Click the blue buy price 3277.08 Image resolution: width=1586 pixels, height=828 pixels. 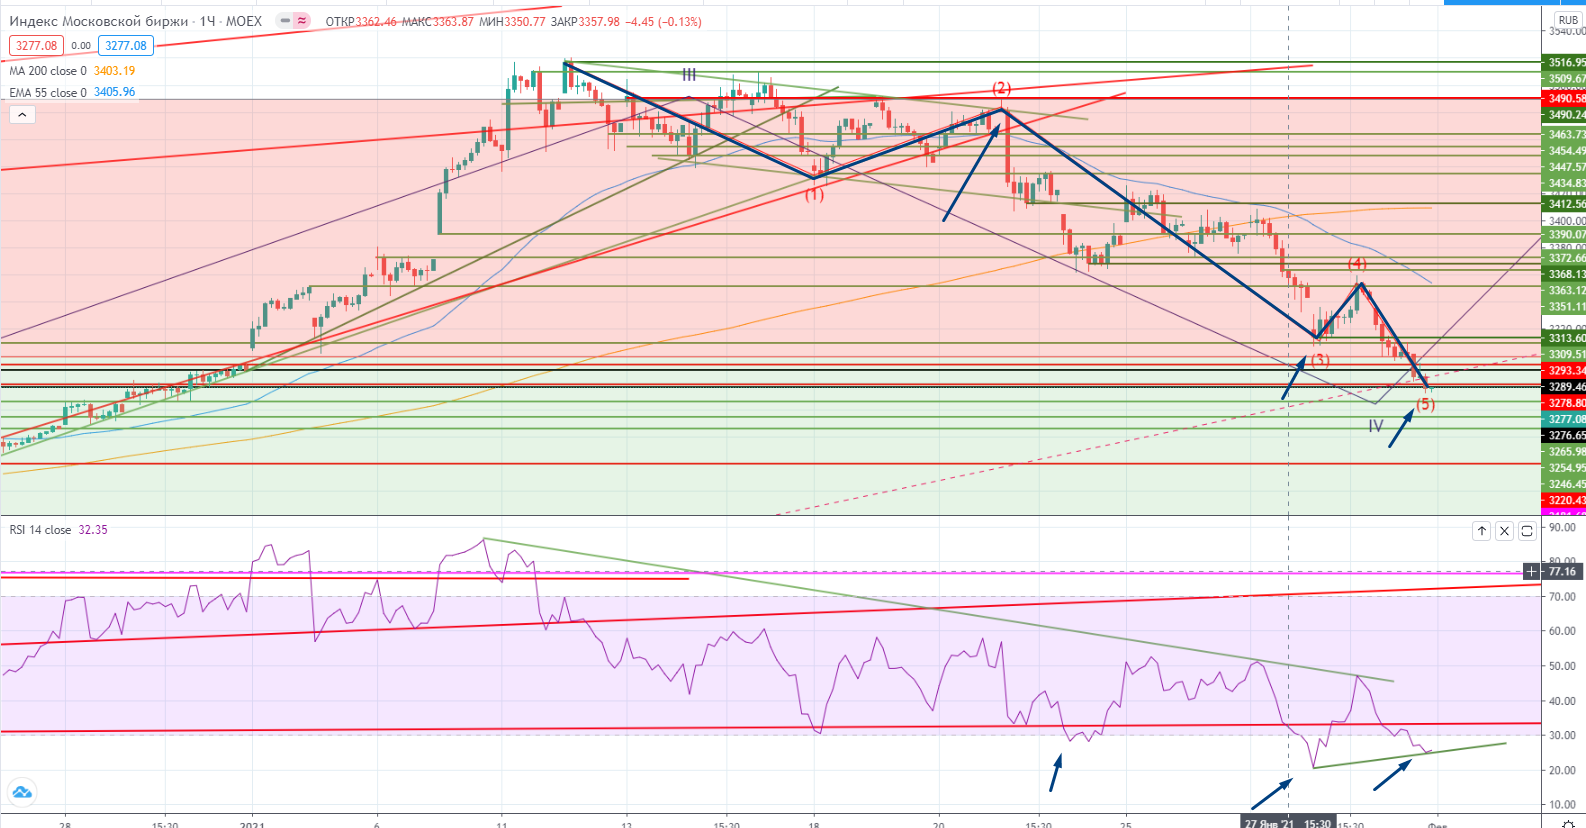pos(125,45)
